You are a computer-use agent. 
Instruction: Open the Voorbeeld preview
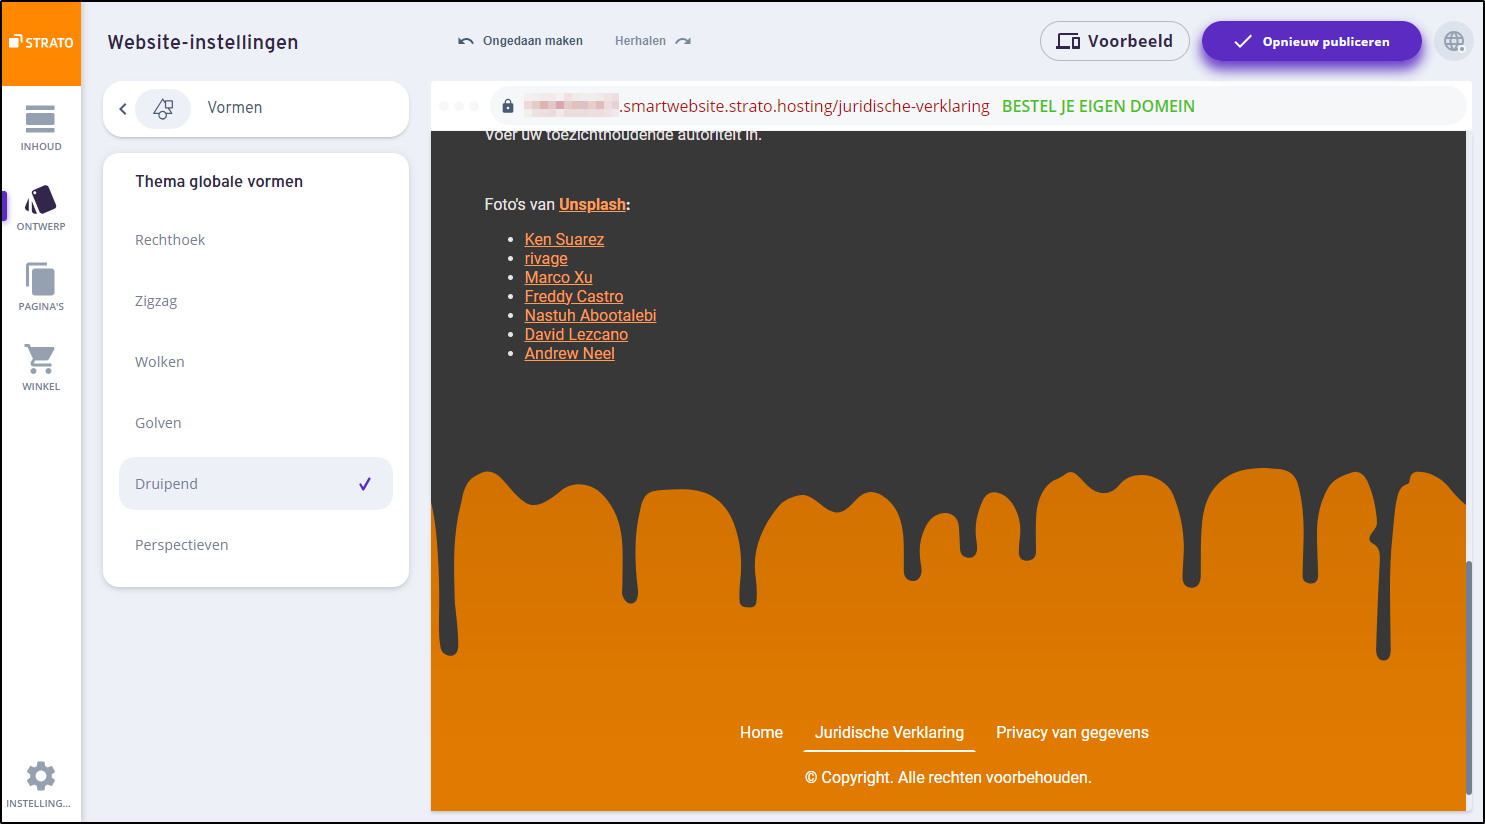[x=1114, y=42]
